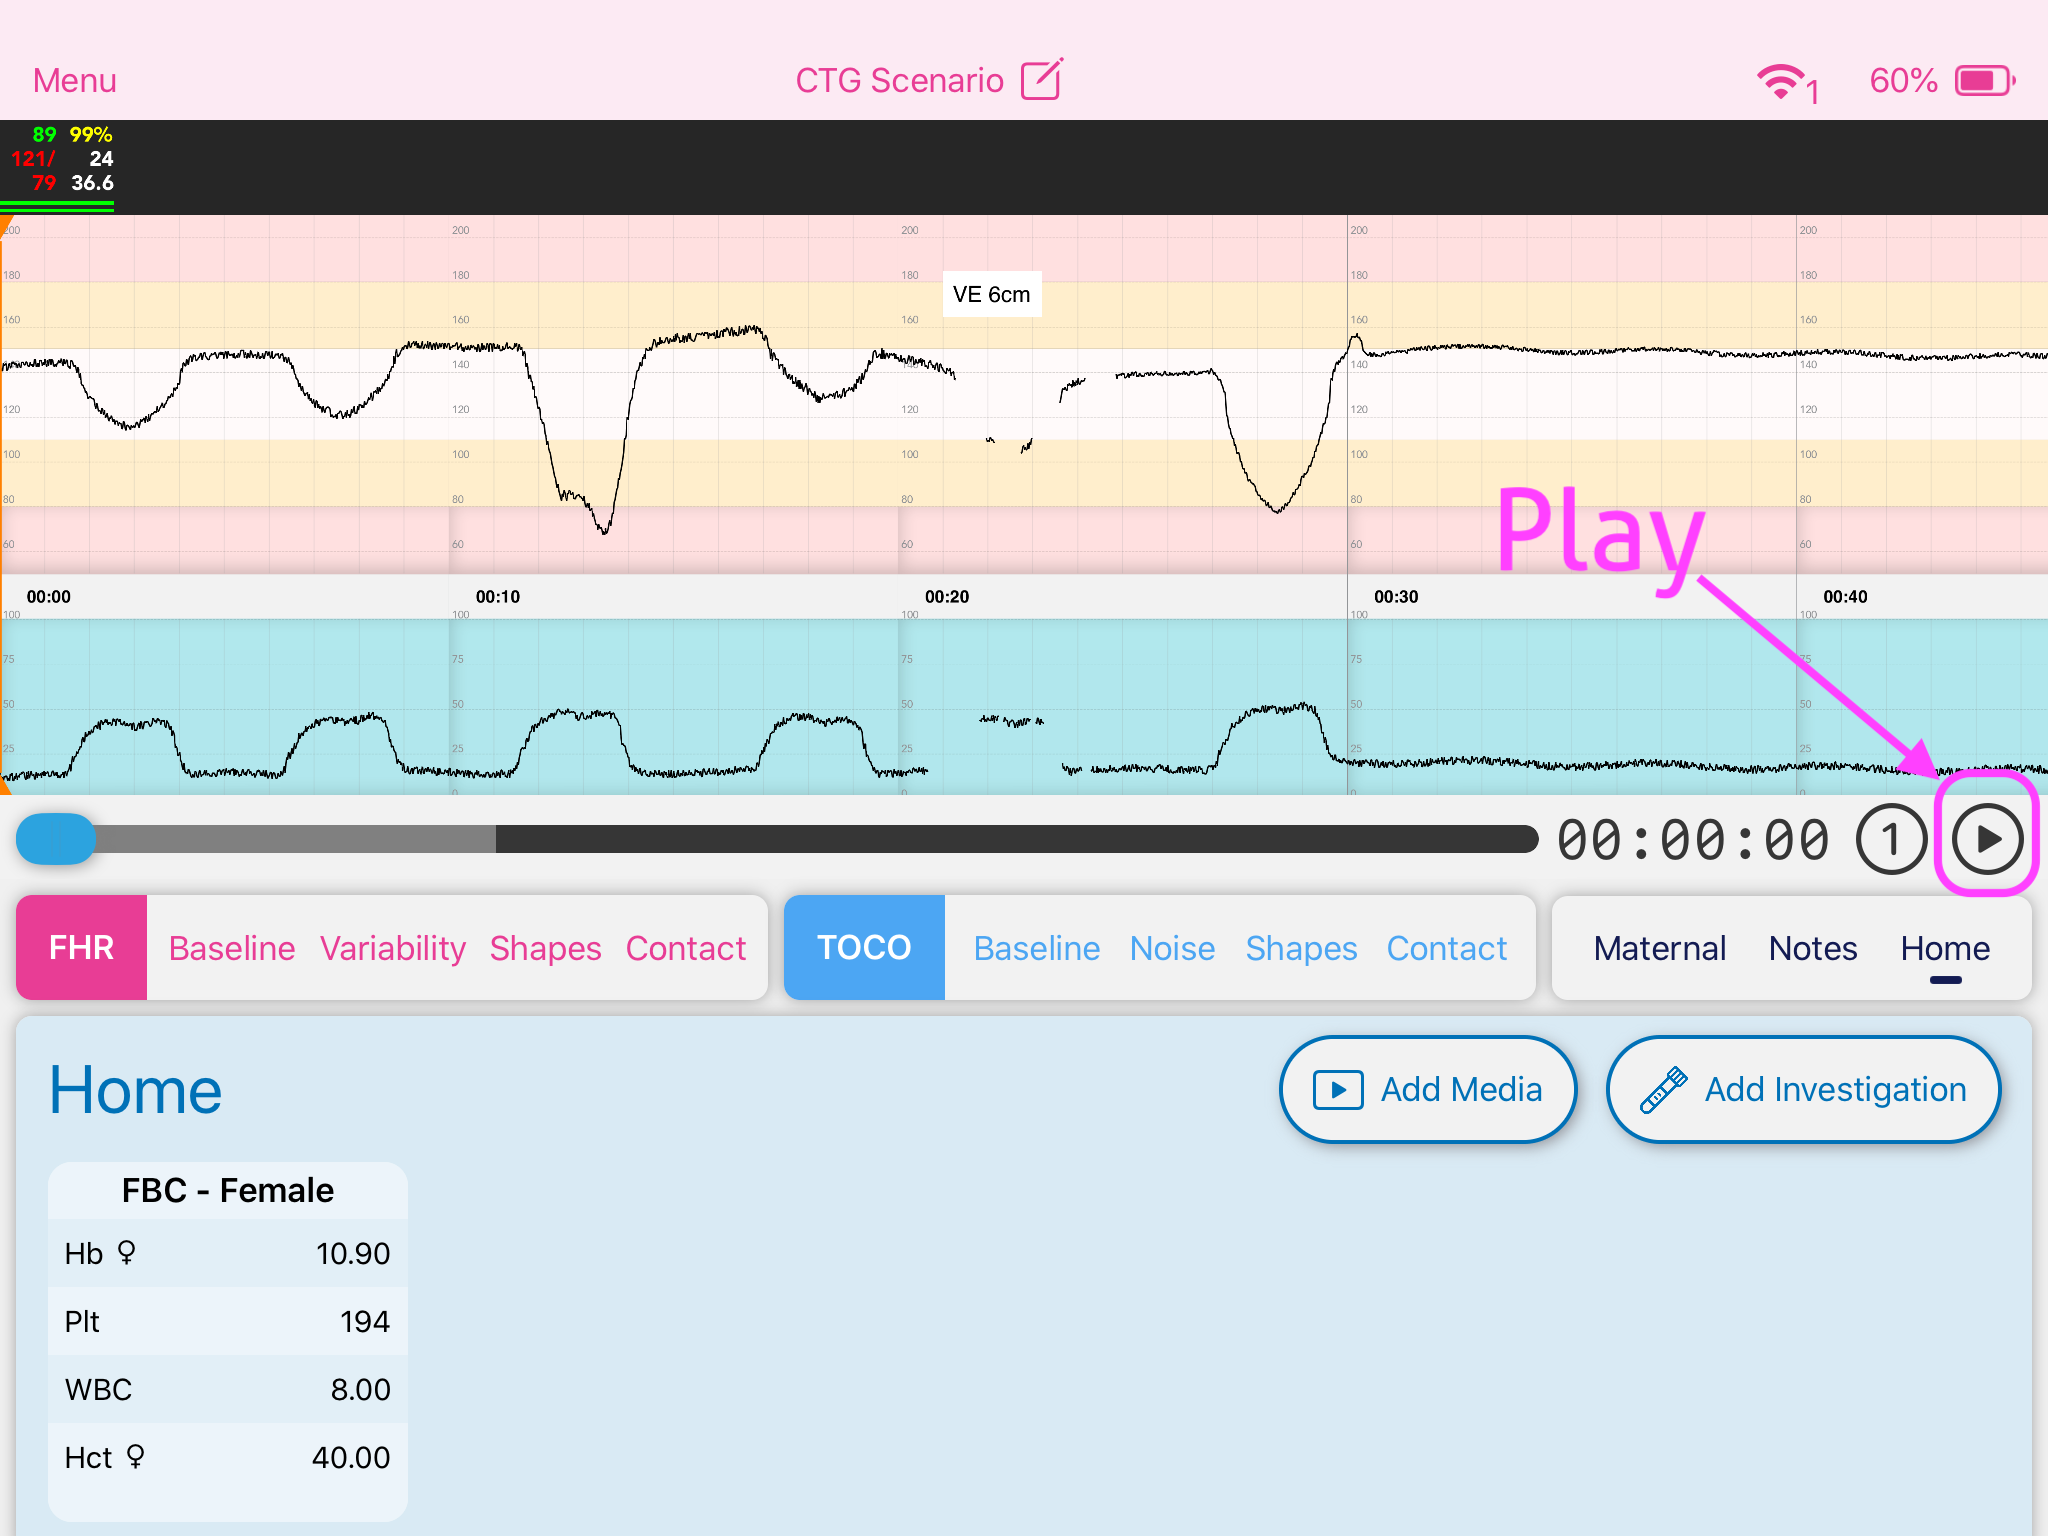Enable the Noise option for TOCO

1172,947
